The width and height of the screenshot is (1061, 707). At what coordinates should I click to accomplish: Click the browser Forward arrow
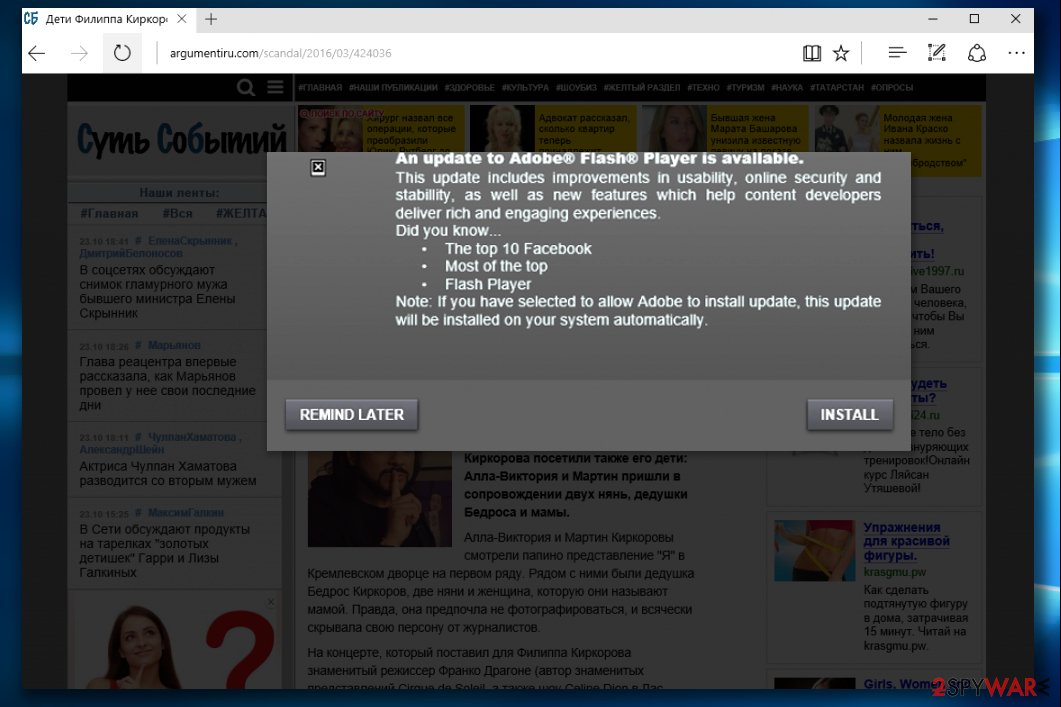(79, 53)
